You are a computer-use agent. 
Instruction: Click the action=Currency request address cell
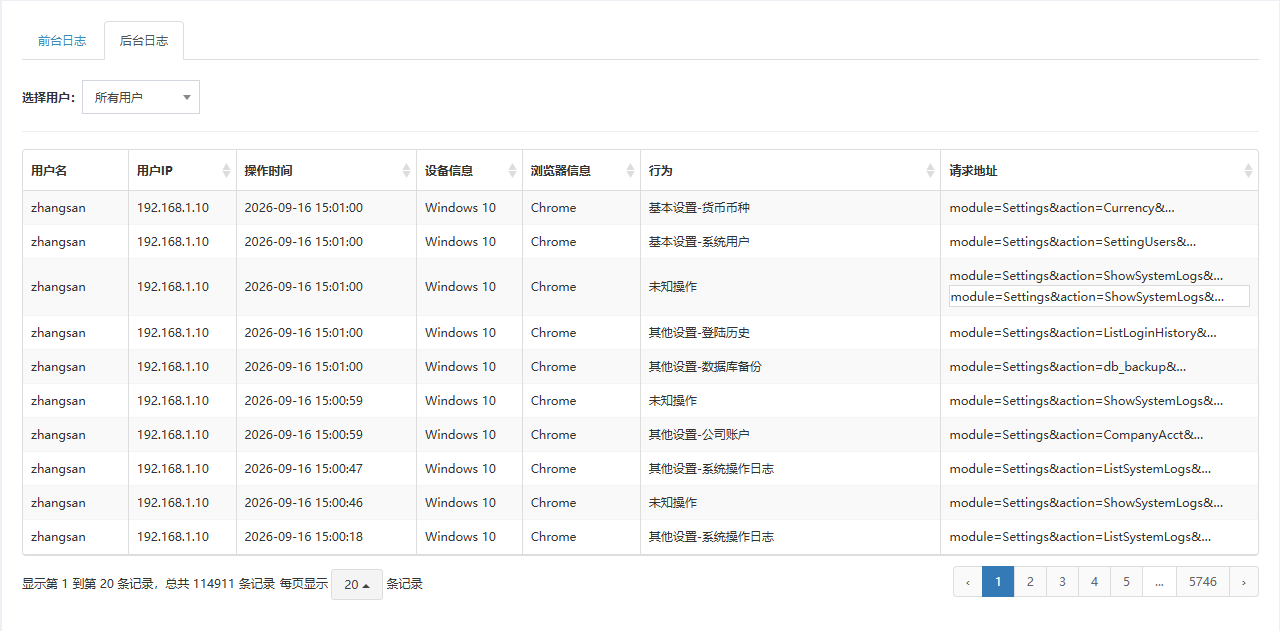click(x=1099, y=208)
